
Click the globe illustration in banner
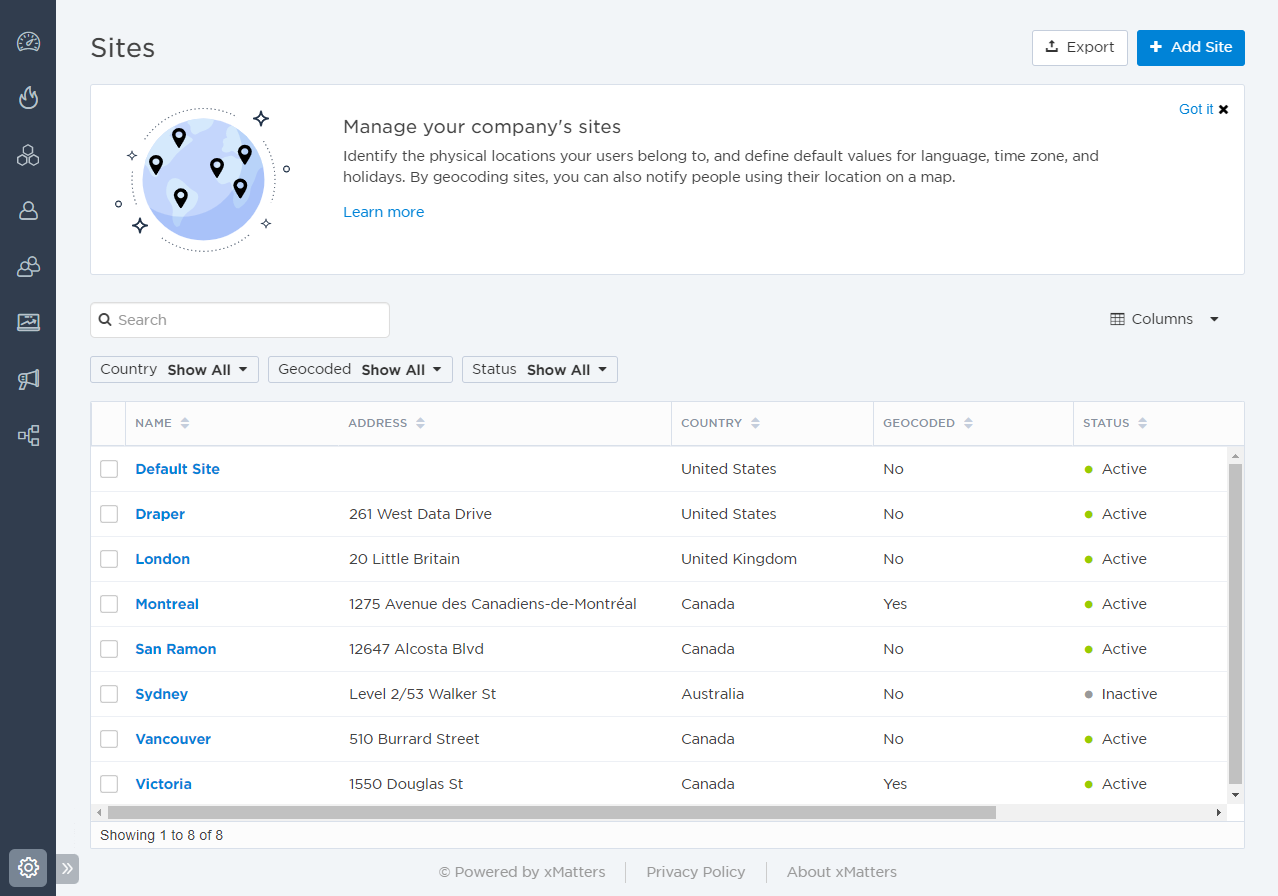(204, 179)
